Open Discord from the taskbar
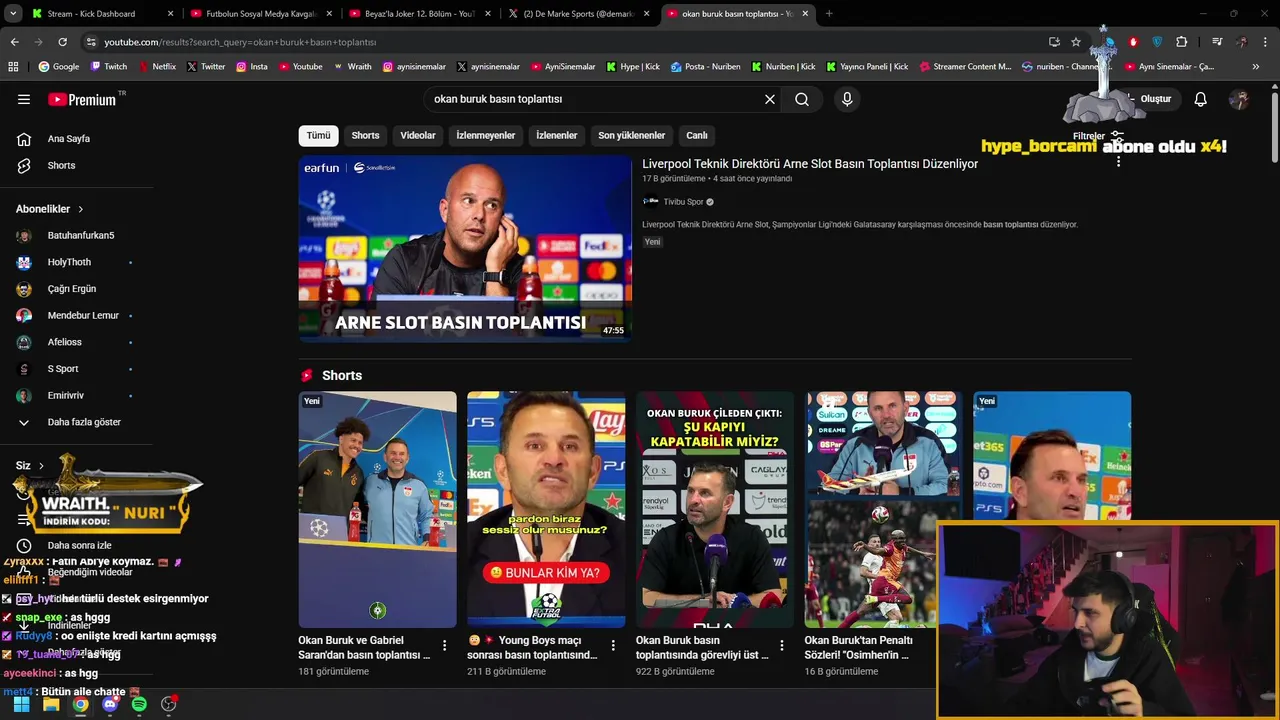 point(110,704)
